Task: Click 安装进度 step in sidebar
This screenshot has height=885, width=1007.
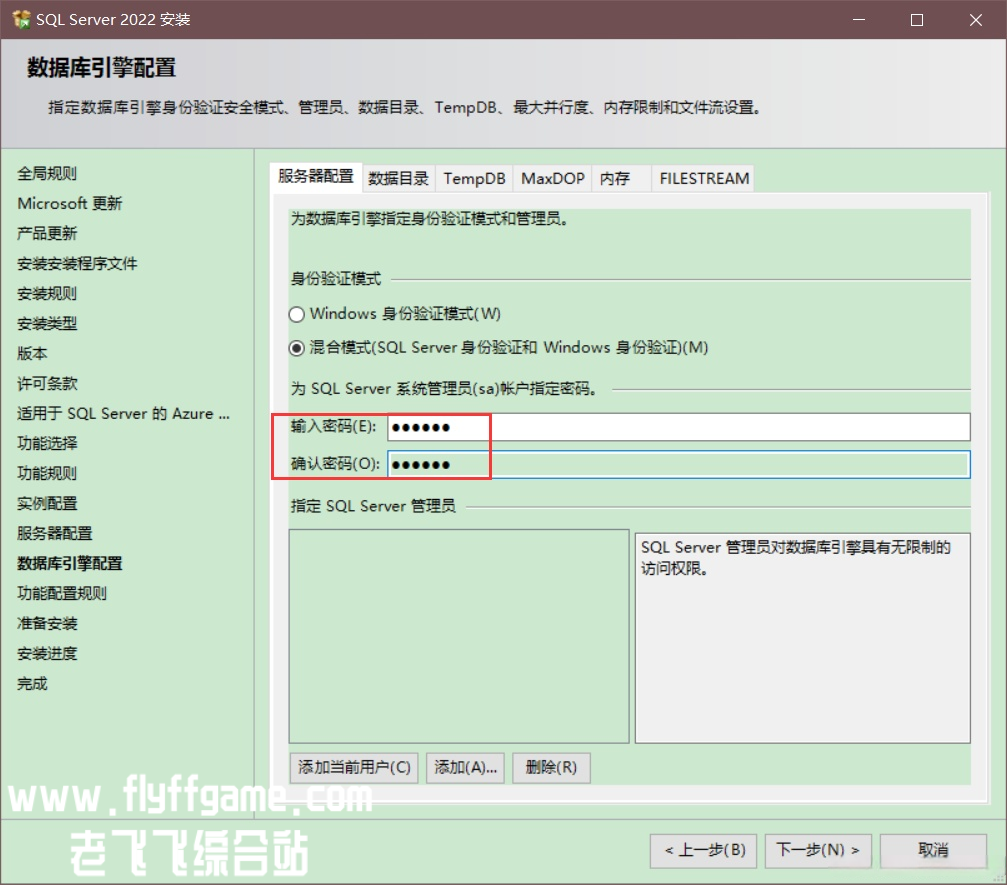Action: tap(47, 654)
